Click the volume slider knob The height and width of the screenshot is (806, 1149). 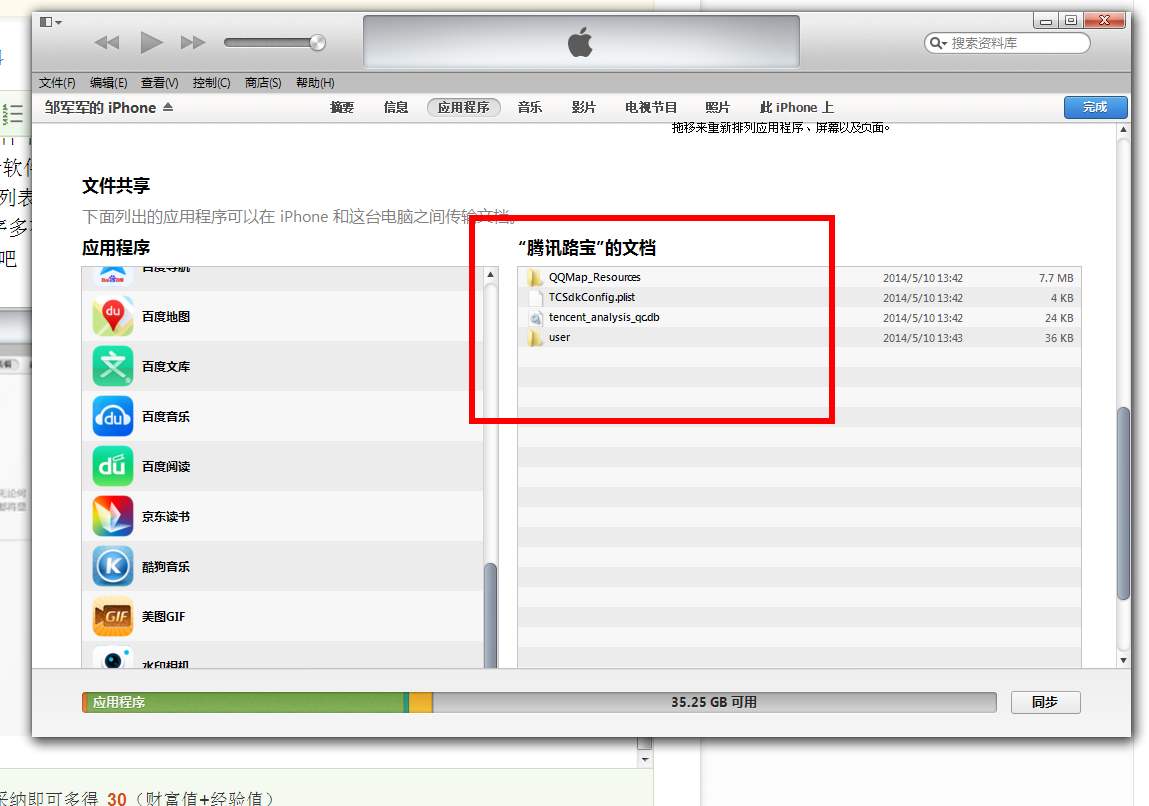[x=317, y=42]
